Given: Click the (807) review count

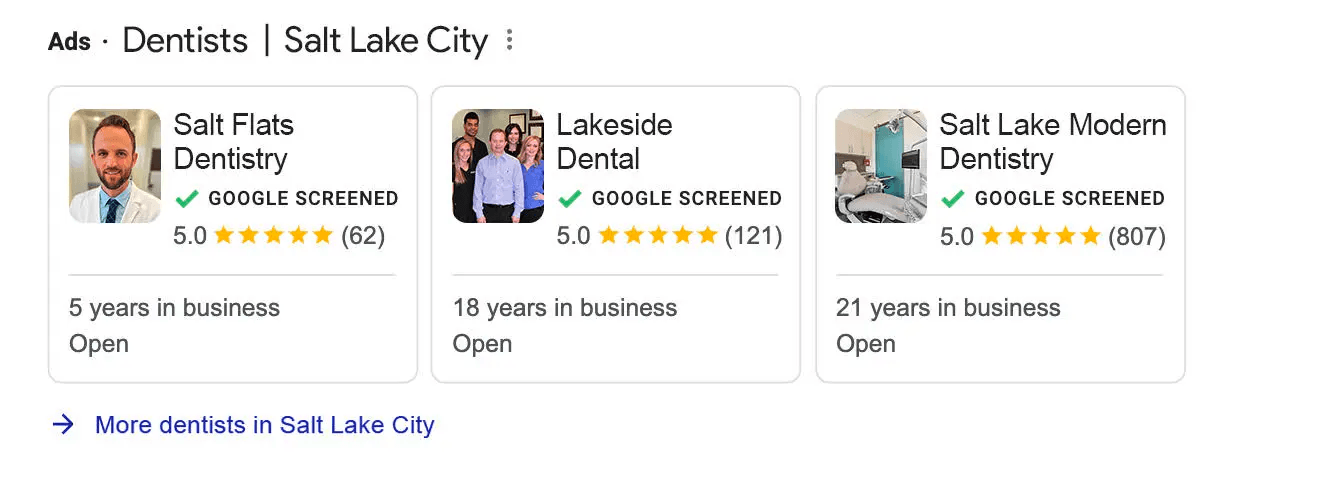Looking at the screenshot, I should (x=1137, y=237).
